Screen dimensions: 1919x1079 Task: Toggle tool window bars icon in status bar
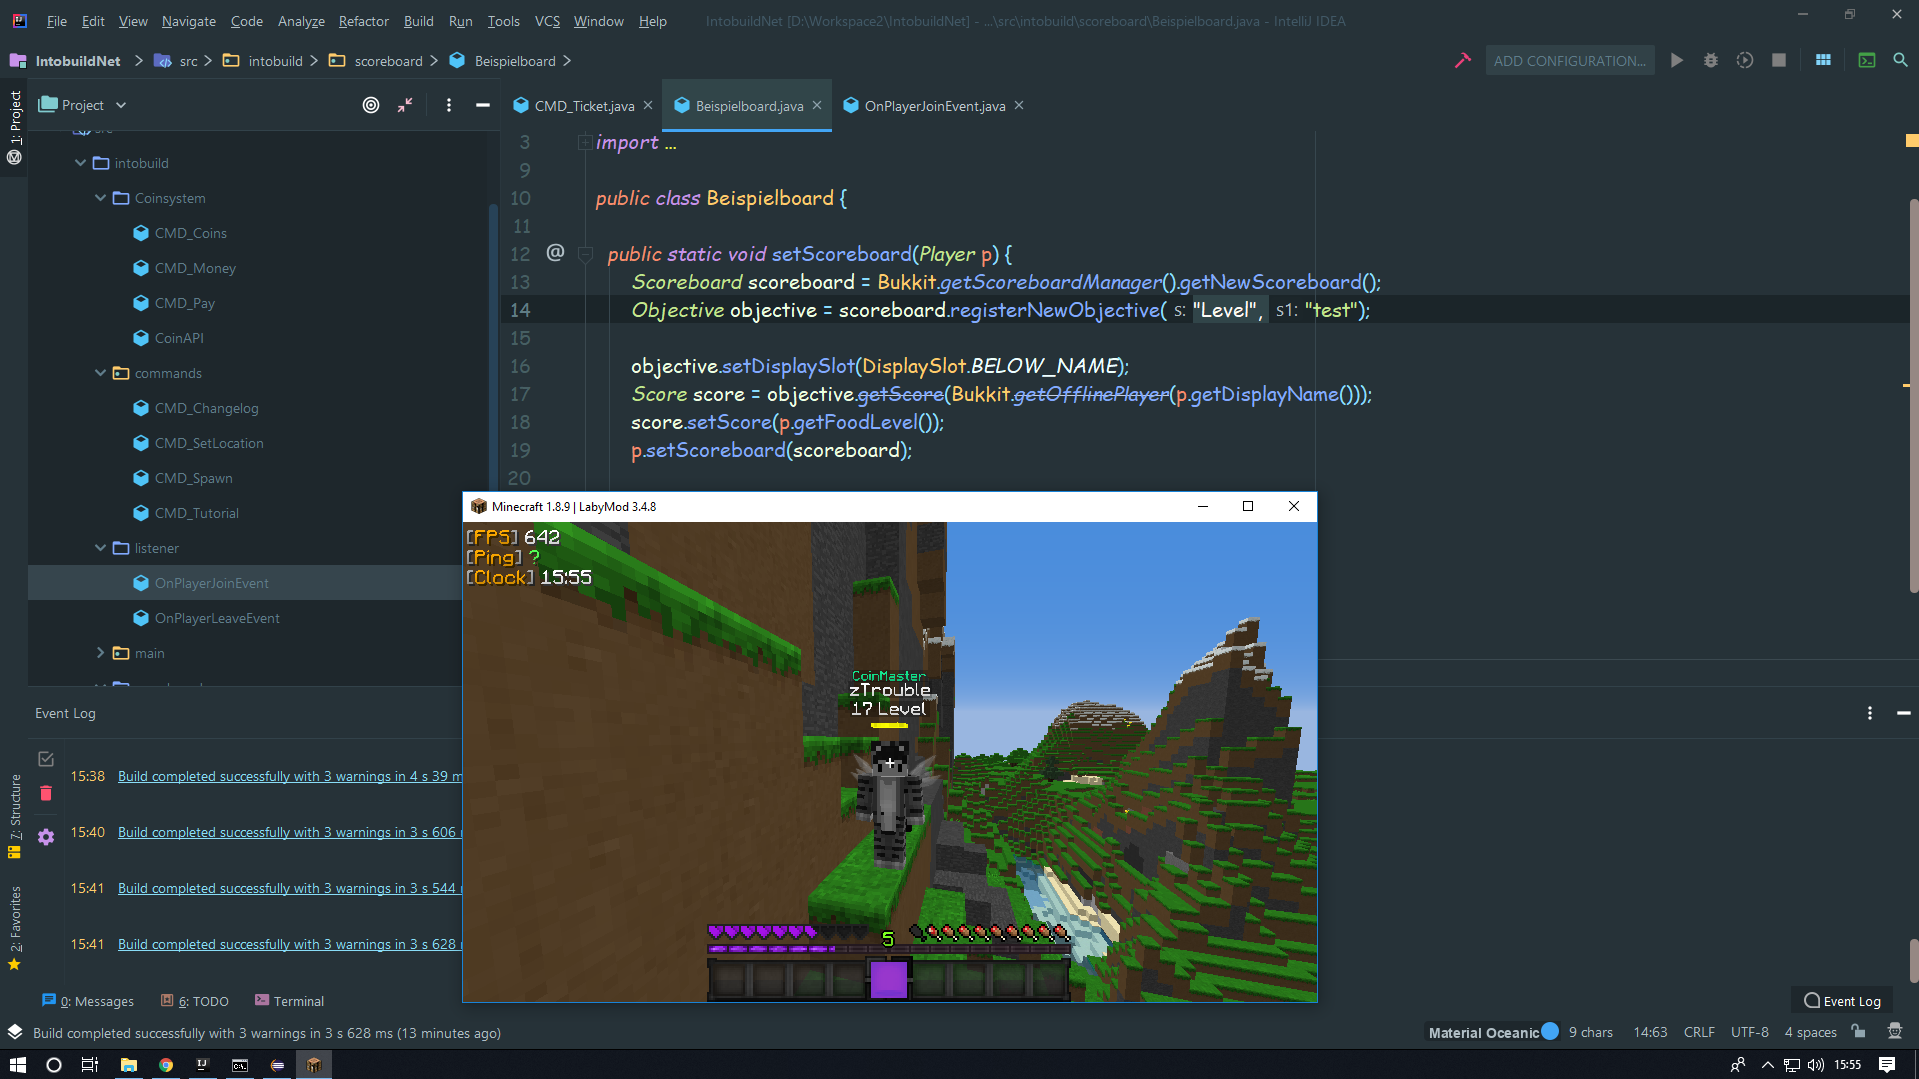tap(15, 1032)
